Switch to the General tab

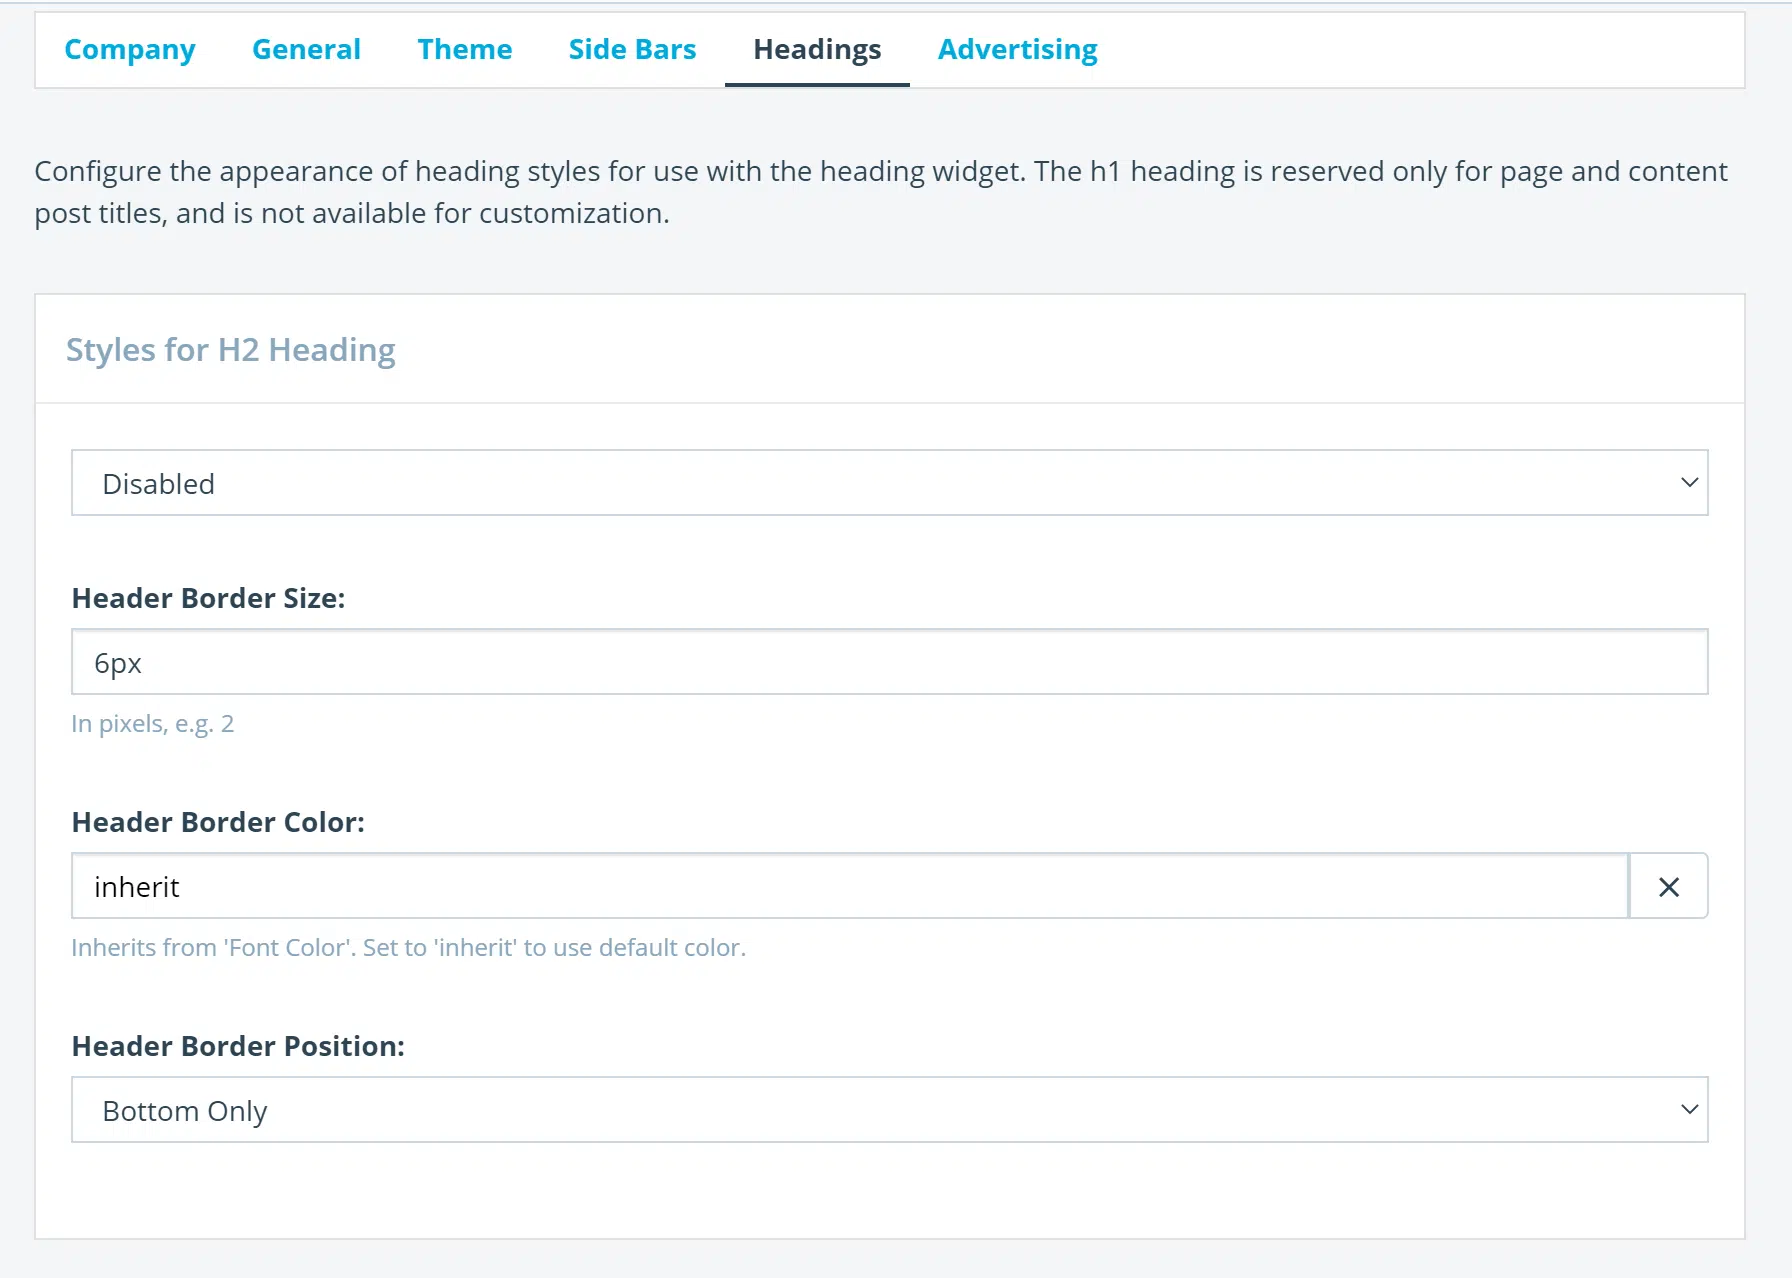point(306,49)
